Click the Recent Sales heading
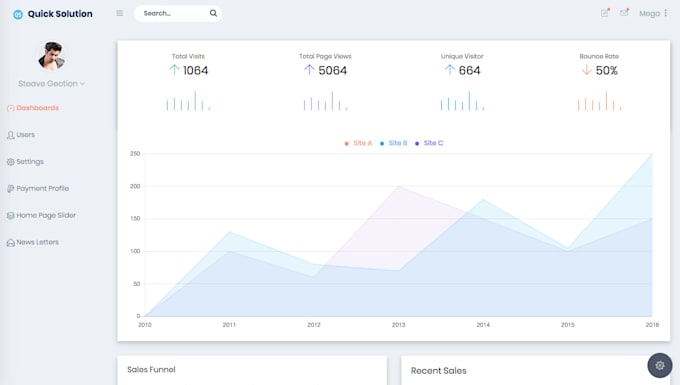The image size is (680, 385). click(x=439, y=371)
